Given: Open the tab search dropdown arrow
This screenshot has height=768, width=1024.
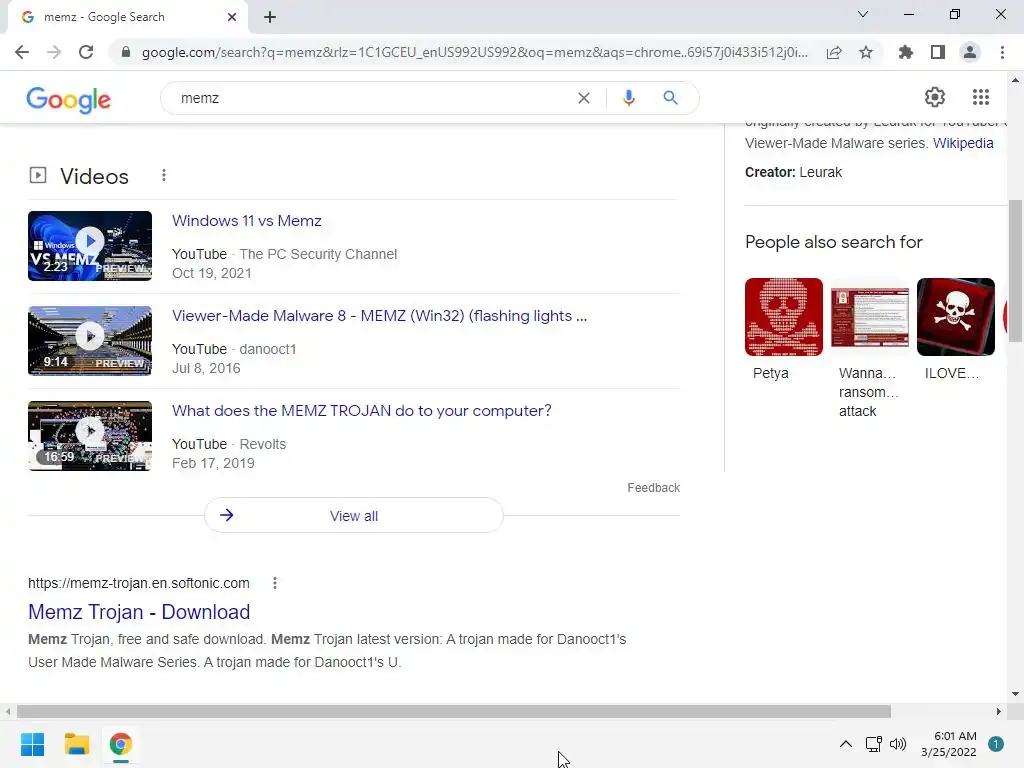Looking at the screenshot, I should point(863,14).
